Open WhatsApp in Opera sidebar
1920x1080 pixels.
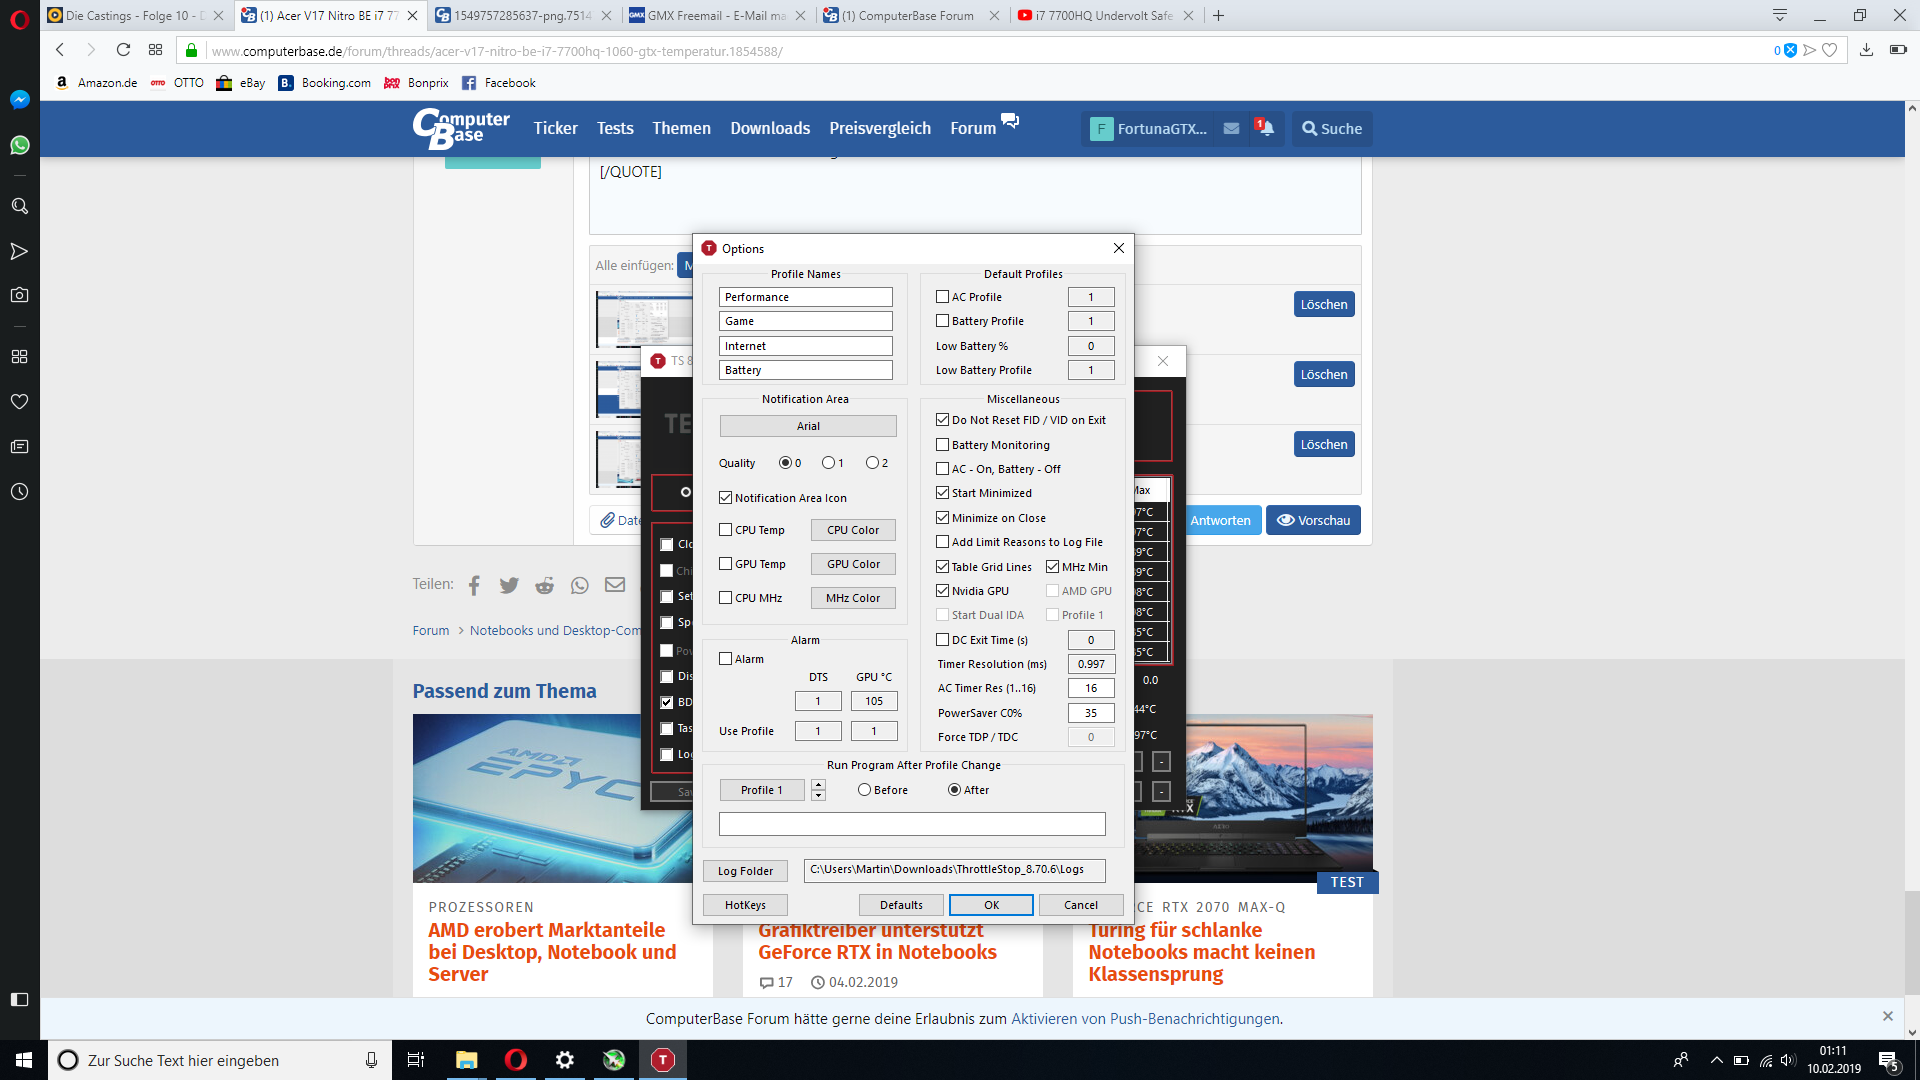[x=19, y=145]
